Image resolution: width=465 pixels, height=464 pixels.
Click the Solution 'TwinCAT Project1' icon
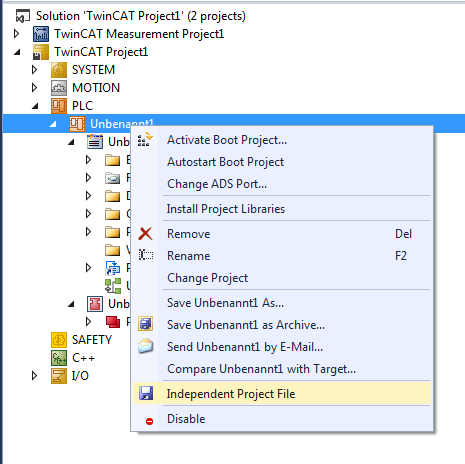(23, 16)
